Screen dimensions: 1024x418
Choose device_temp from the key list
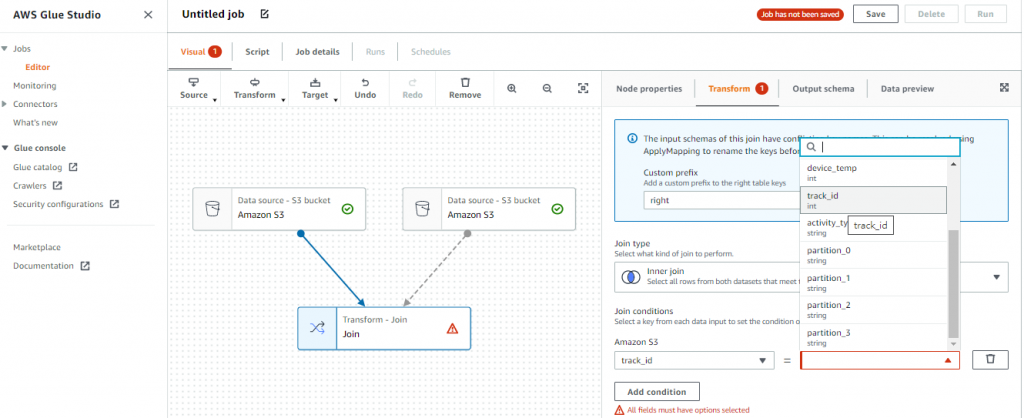pyautogui.click(x=874, y=172)
